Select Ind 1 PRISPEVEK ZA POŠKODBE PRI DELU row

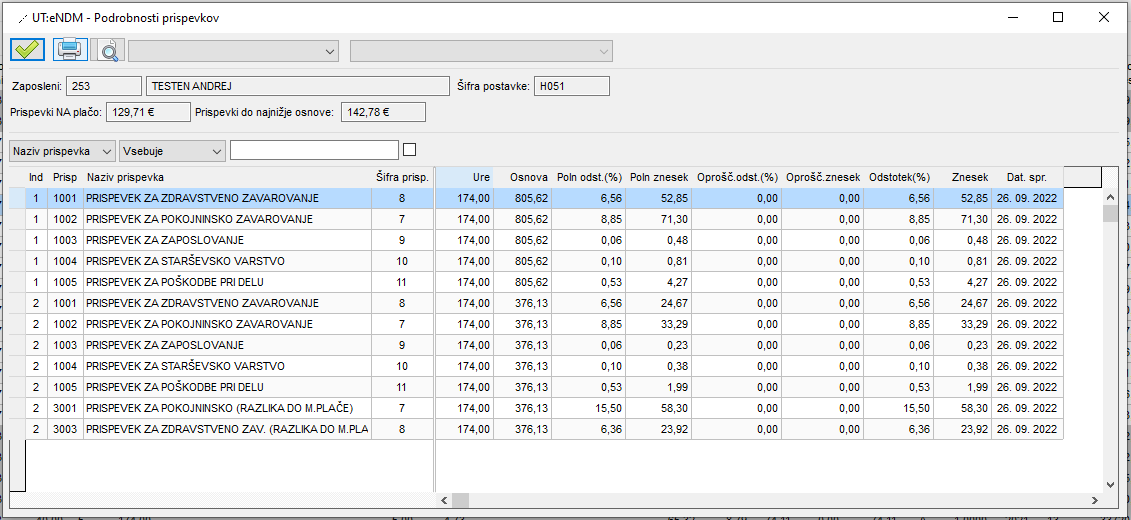tap(537, 282)
